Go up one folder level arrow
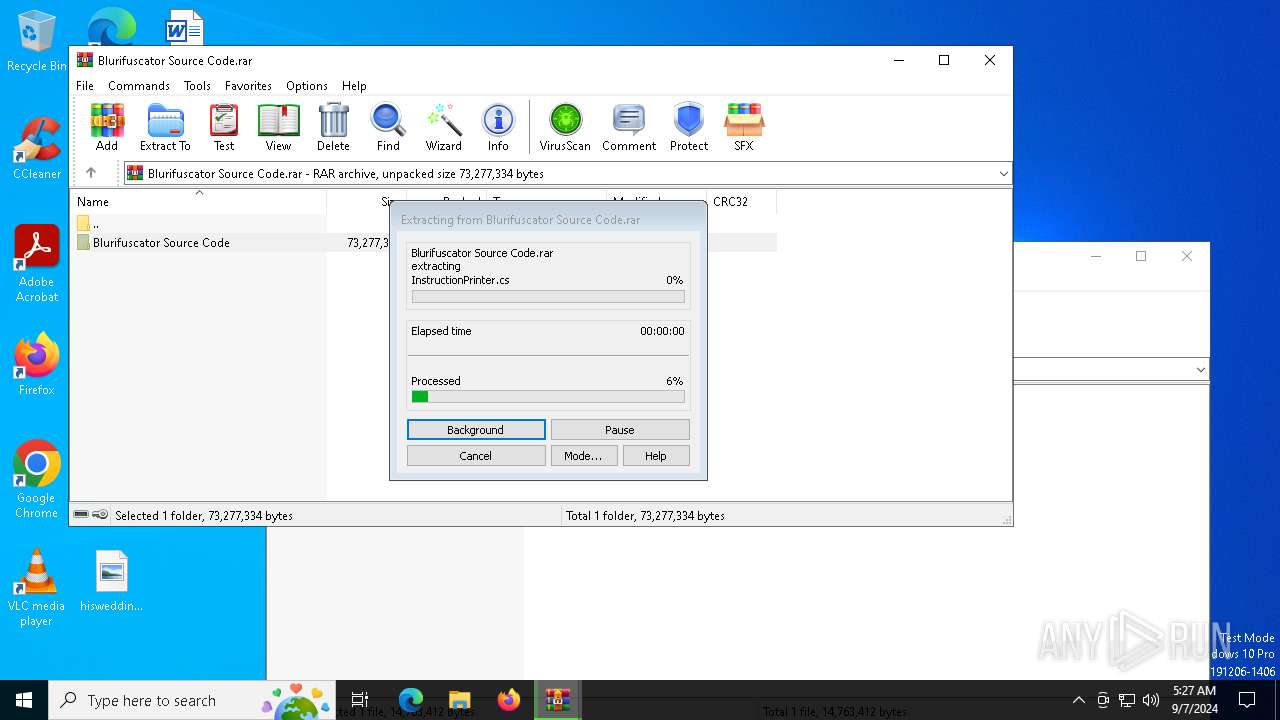1280x720 pixels. point(91,173)
